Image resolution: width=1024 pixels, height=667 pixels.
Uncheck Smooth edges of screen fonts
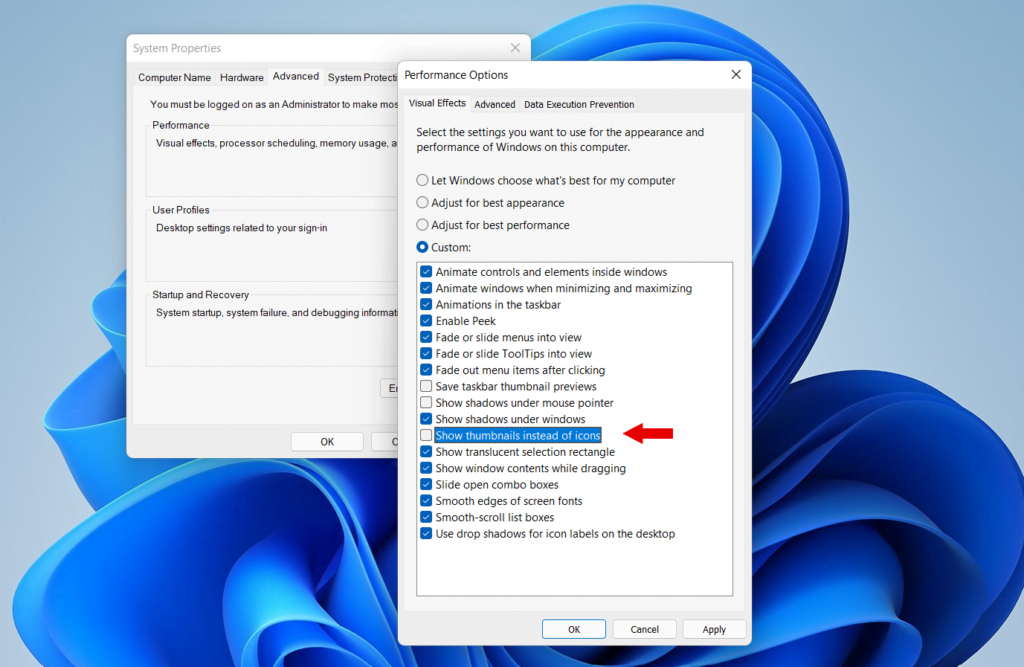pyautogui.click(x=426, y=500)
